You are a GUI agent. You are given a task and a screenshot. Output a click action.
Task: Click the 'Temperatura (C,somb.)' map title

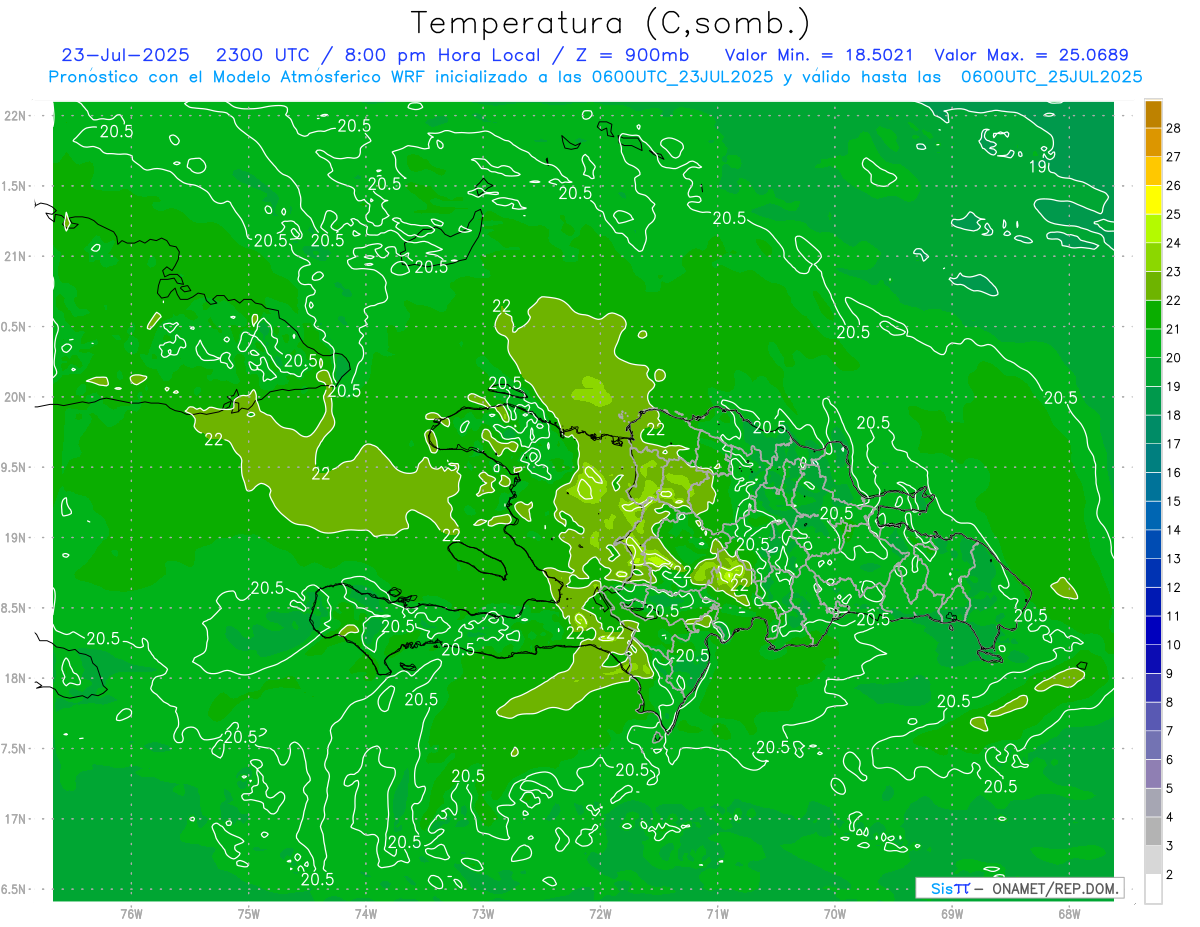point(611,23)
